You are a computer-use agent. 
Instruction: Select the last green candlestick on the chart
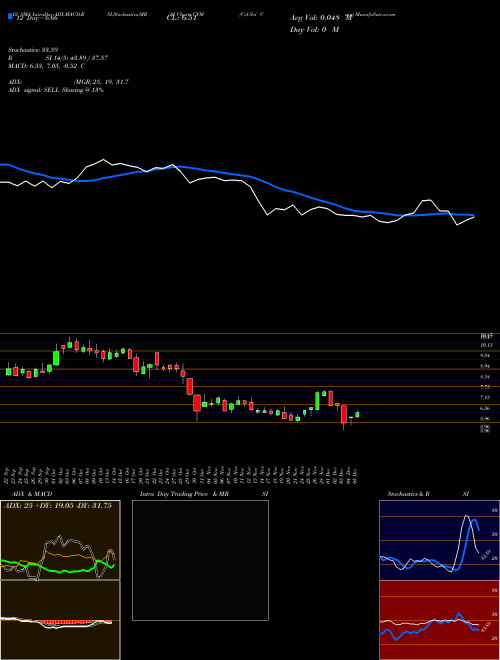[x=357, y=414]
